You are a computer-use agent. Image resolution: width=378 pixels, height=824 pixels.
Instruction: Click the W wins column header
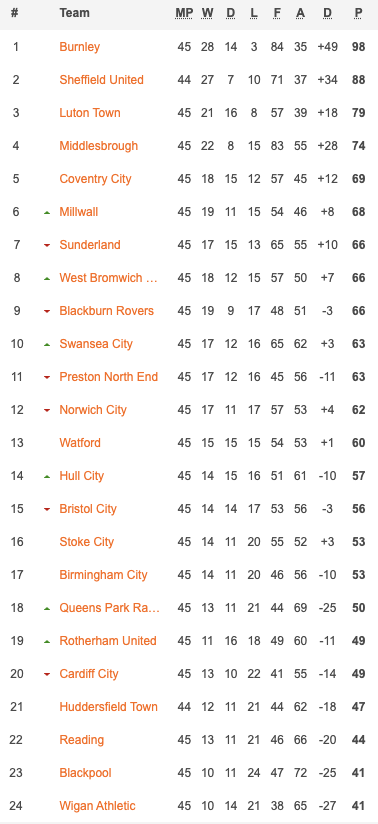[207, 13]
